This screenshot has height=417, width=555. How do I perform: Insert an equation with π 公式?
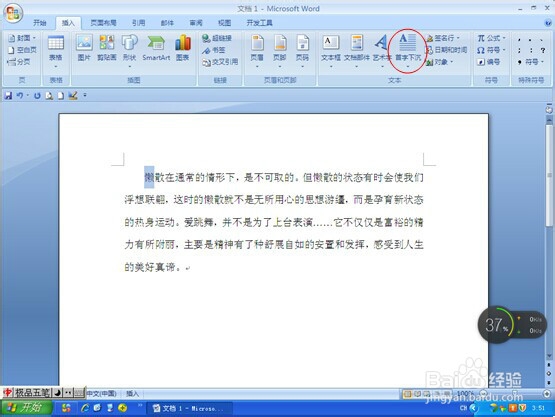click(x=491, y=38)
